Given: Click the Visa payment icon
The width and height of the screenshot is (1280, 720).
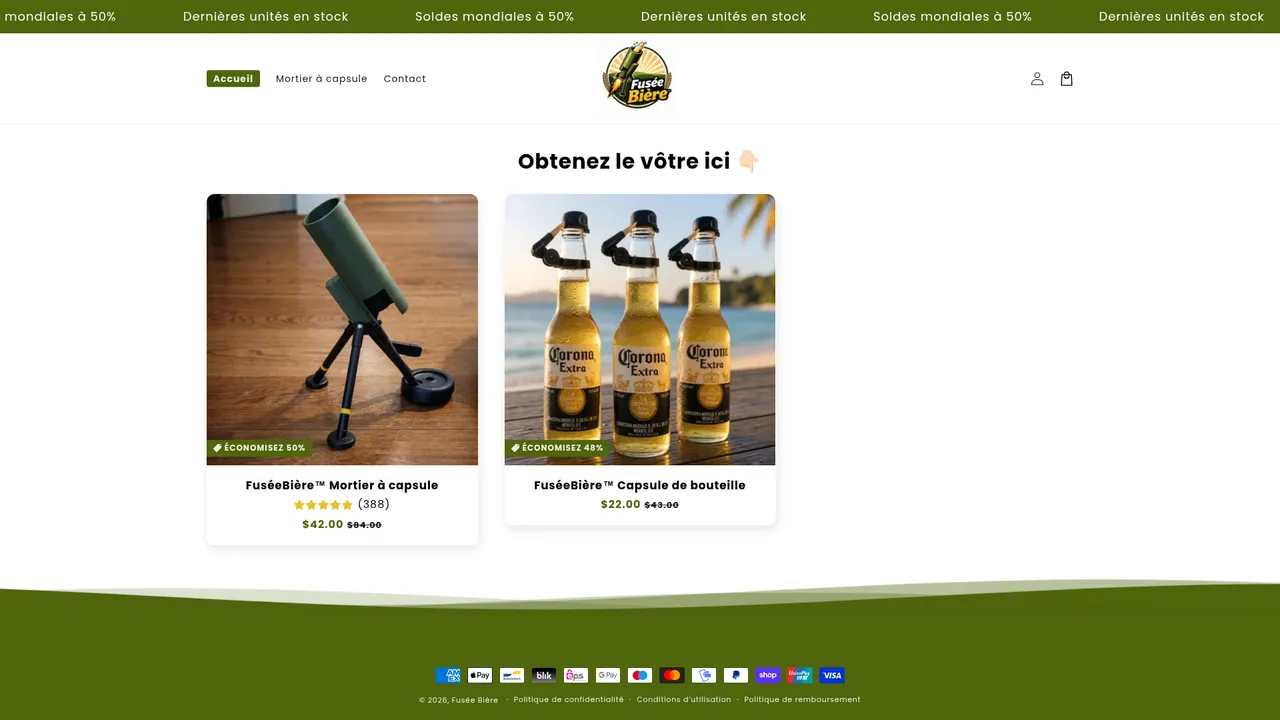Looking at the screenshot, I should (832, 675).
